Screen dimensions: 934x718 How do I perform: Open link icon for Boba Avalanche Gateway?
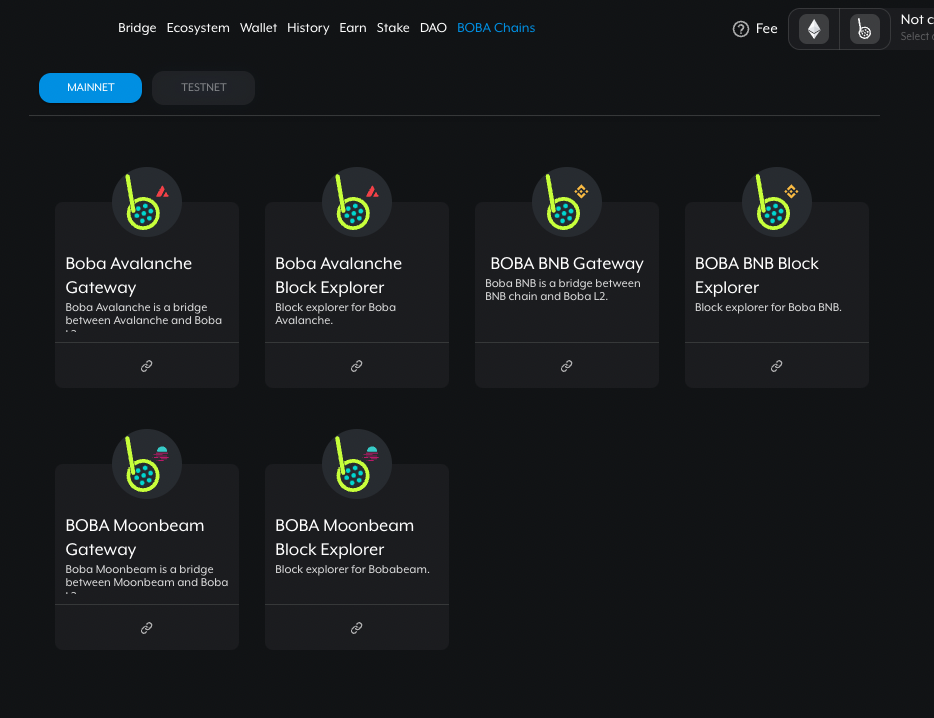[x=147, y=366]
